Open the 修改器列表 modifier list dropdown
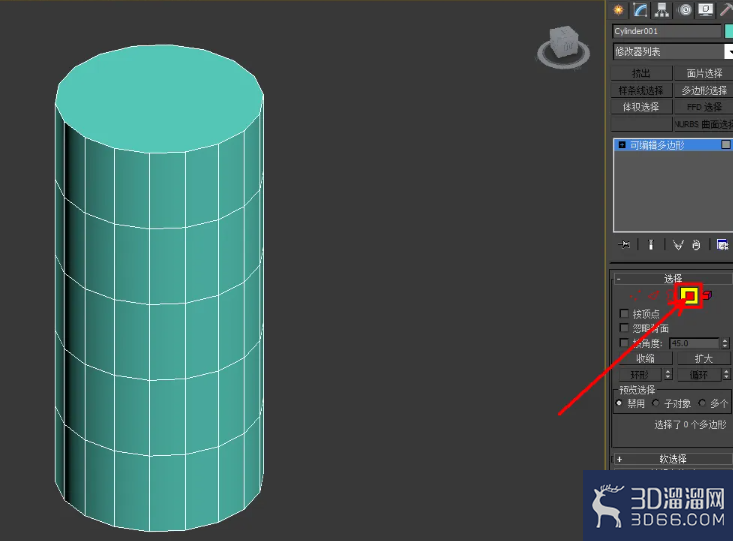733x541 pixels. pos(673,51)
